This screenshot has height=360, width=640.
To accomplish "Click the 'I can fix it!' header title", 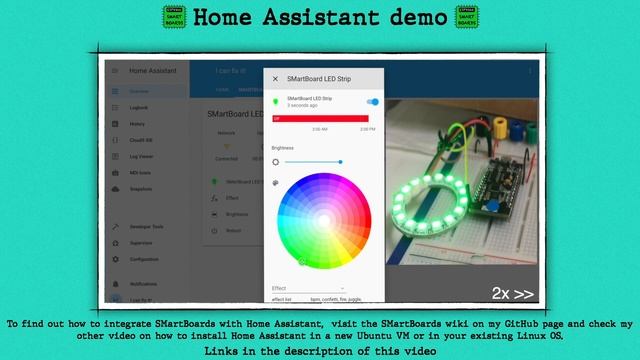I will point(231,71).
